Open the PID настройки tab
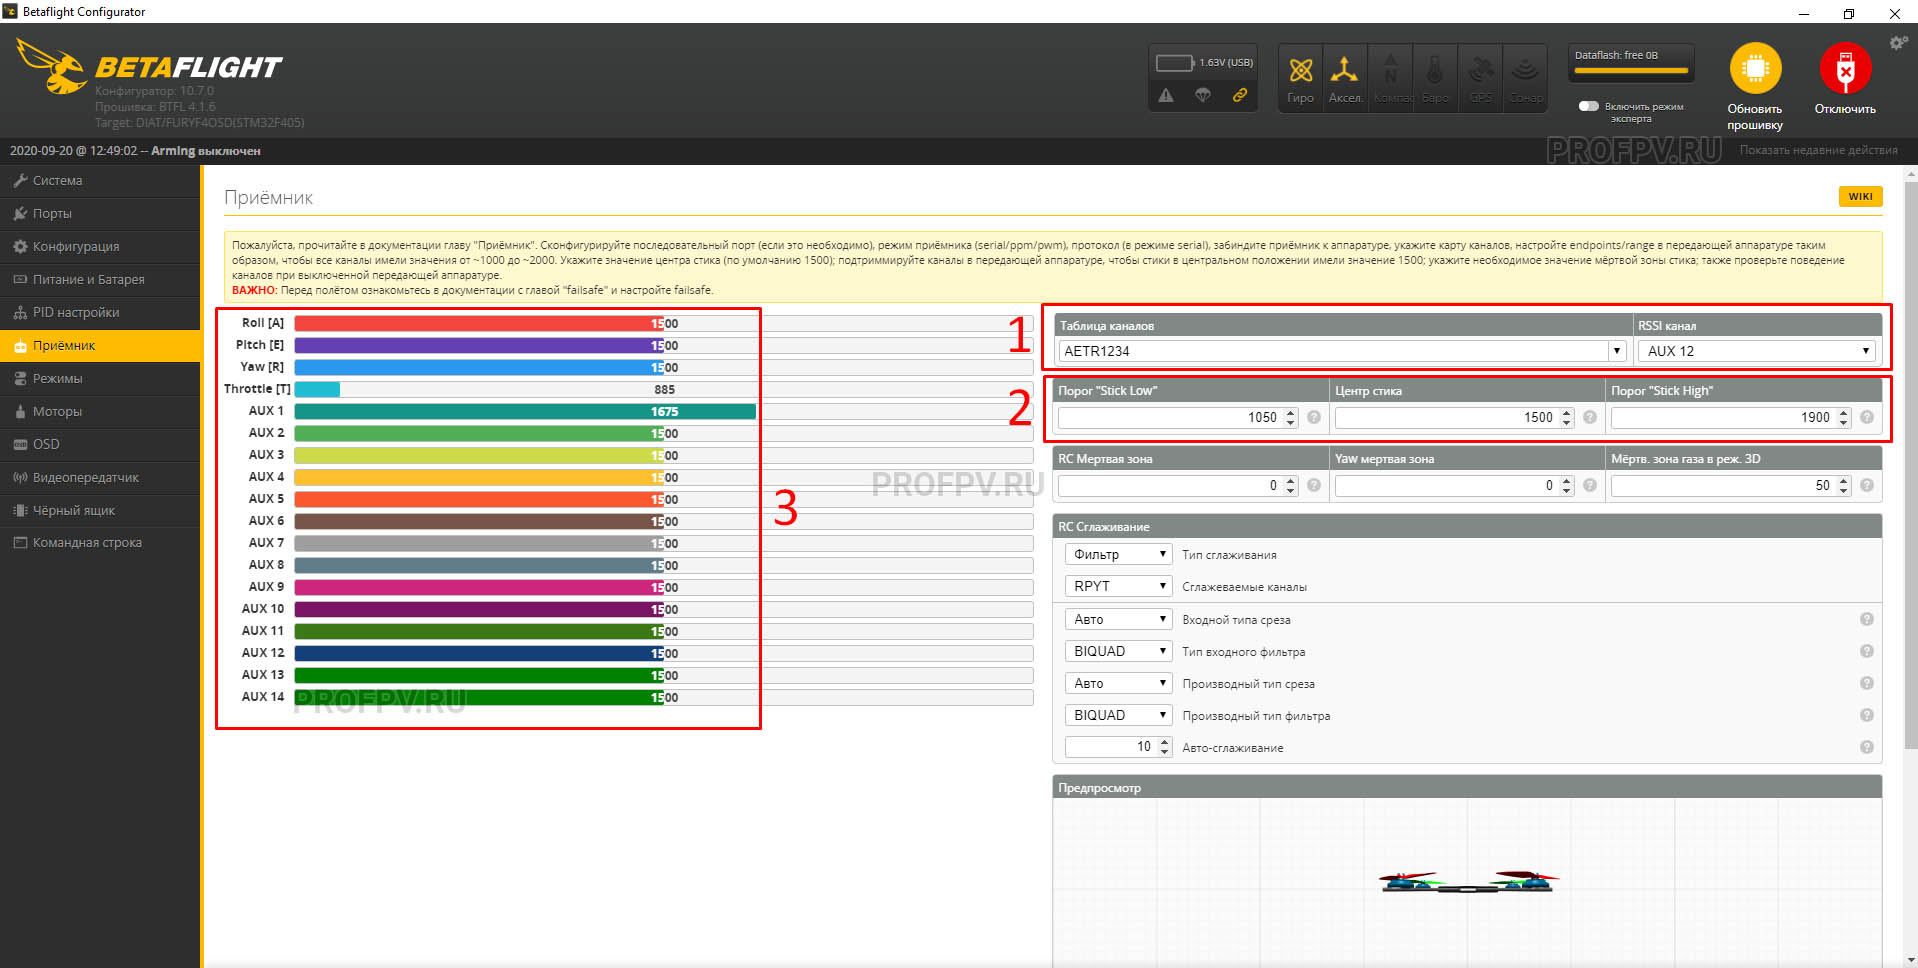 point(100,313)
